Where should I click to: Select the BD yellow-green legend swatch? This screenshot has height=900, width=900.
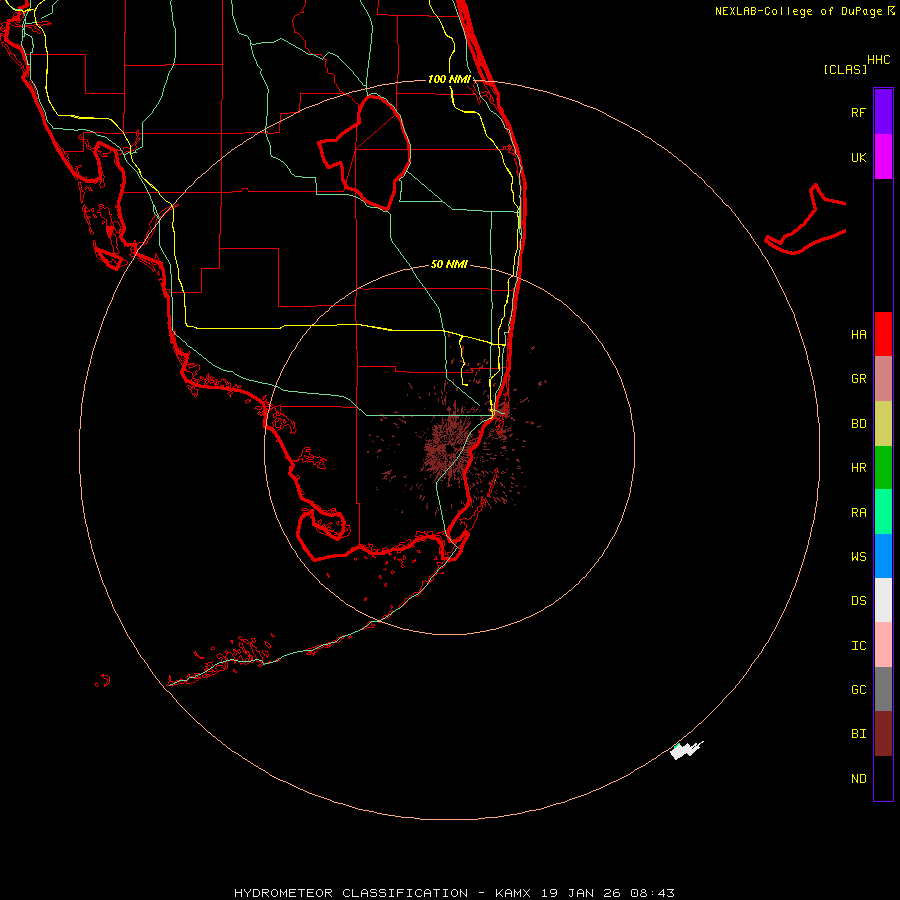pyautogui.click(x=883, y=424)
